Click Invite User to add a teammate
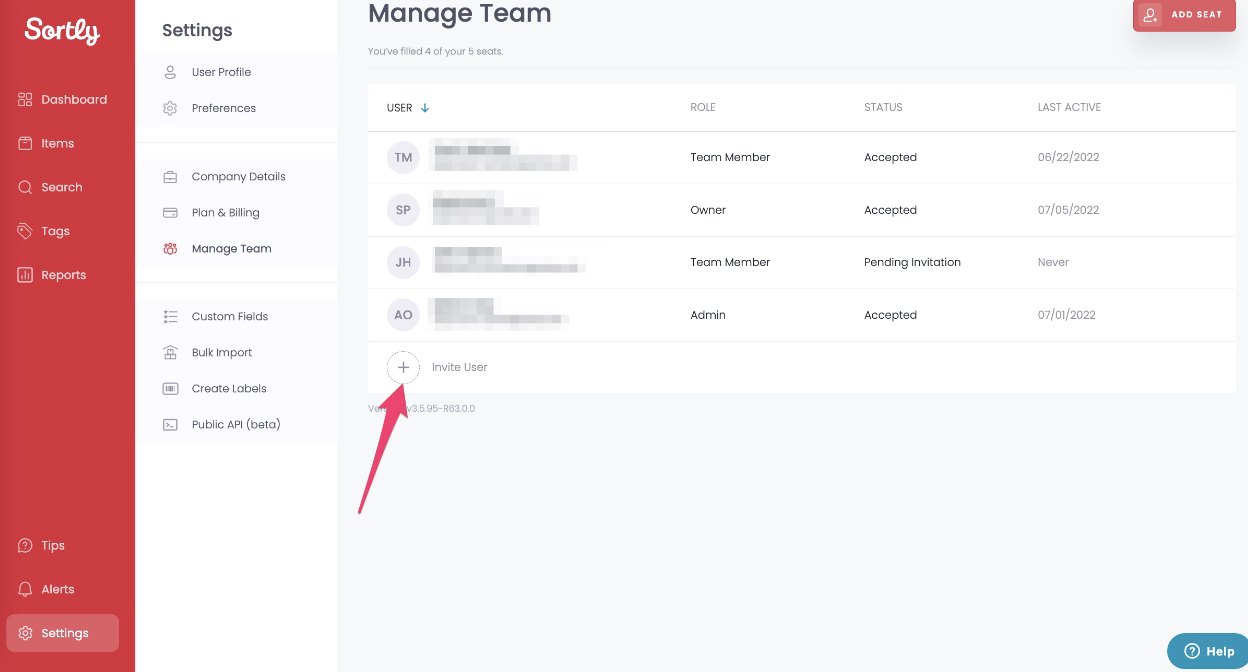 pos(403,367)
